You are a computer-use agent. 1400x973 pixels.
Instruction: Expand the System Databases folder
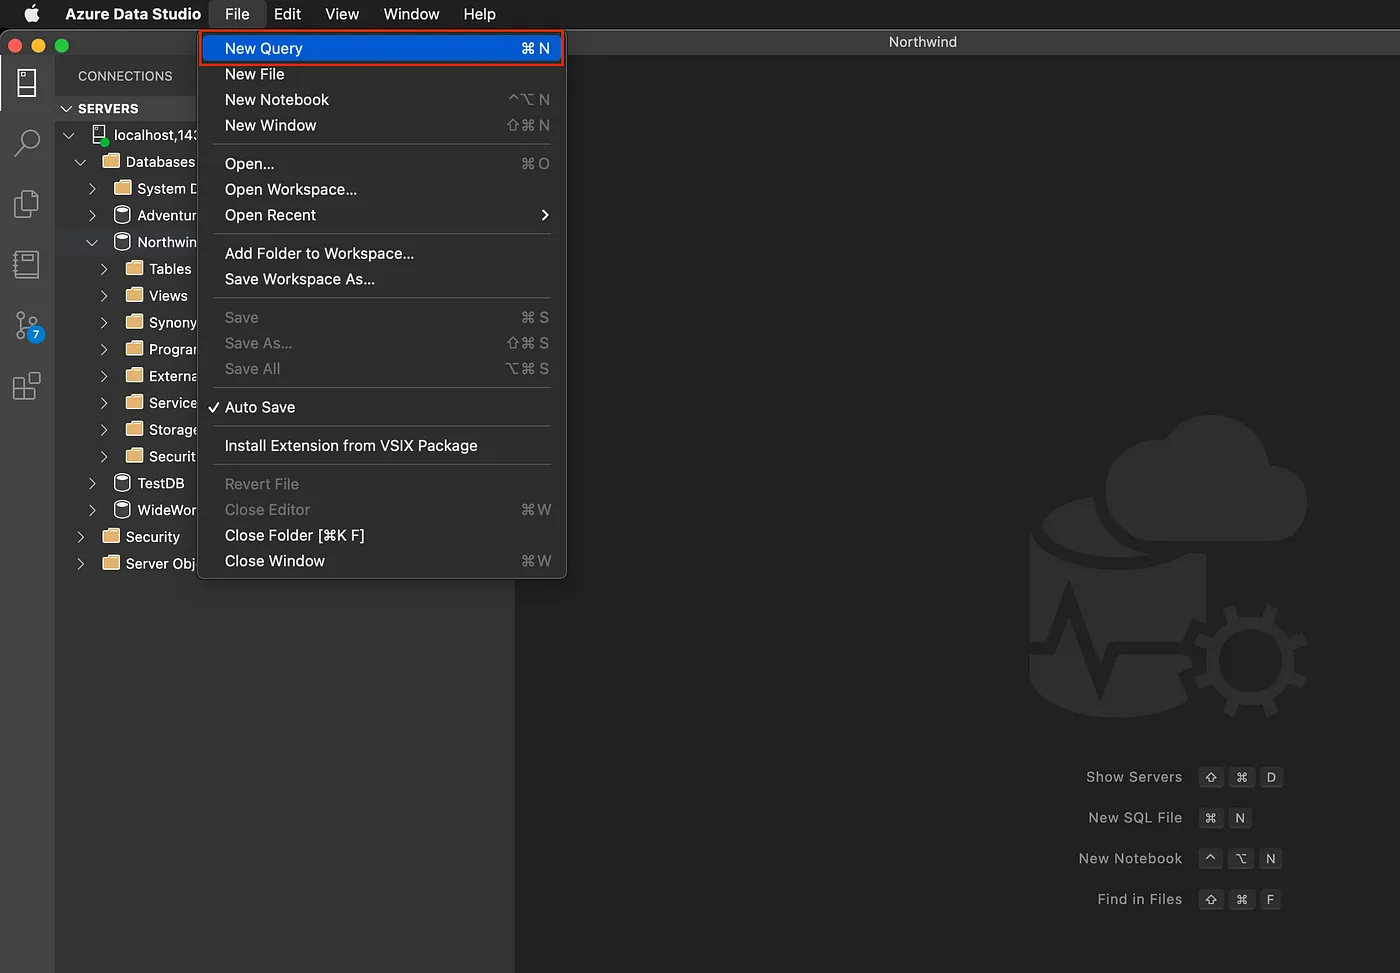(x=92, y=189)
